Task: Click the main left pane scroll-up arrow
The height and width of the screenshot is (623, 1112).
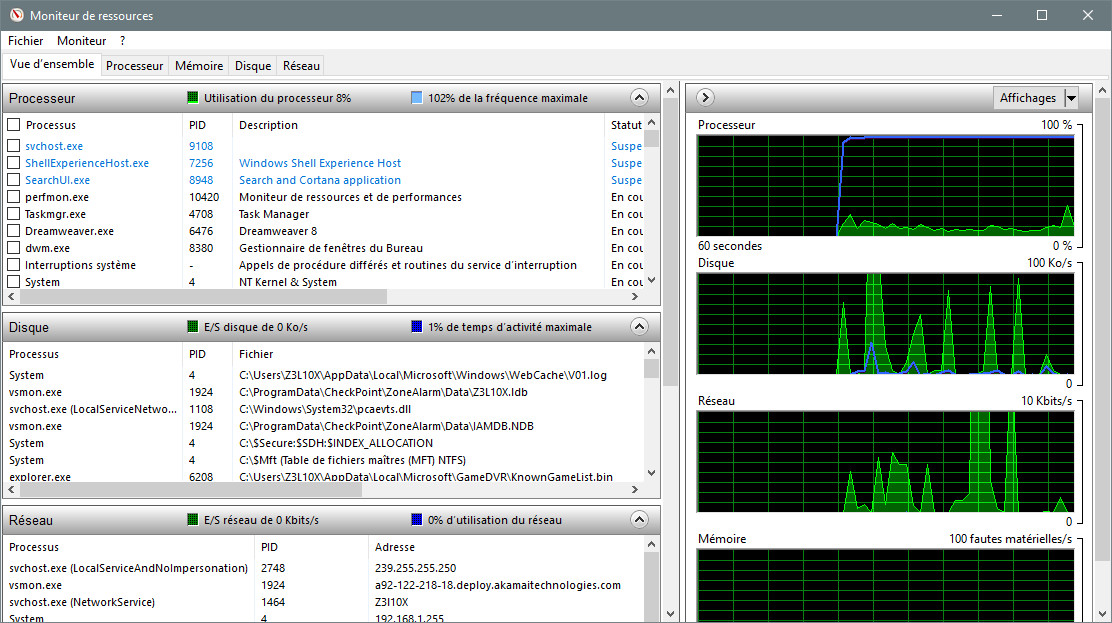Action: pyautogui.click(x=671, y=90)
